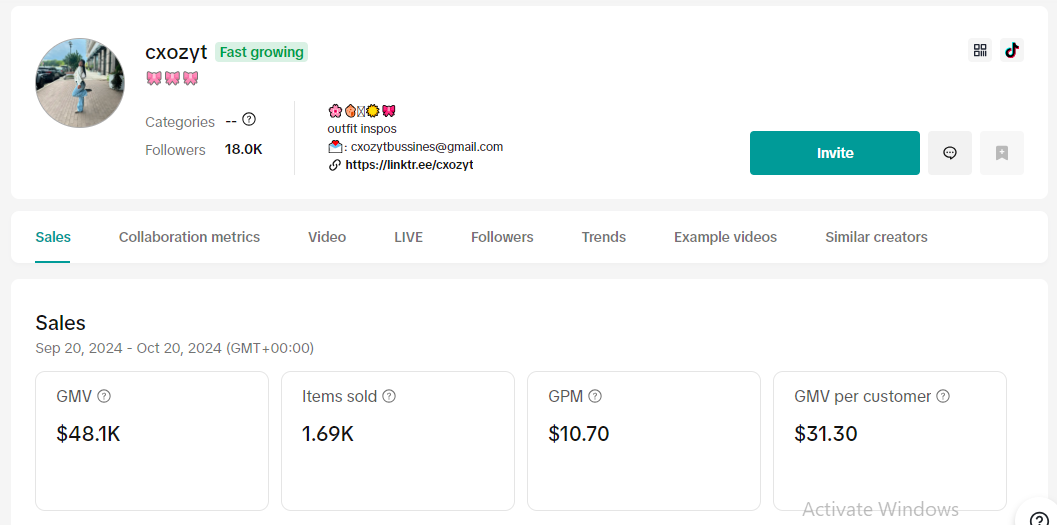1057x525 pixels.
Task: Bookmark this creator with the save icon
Action: tap(1002, 153)
